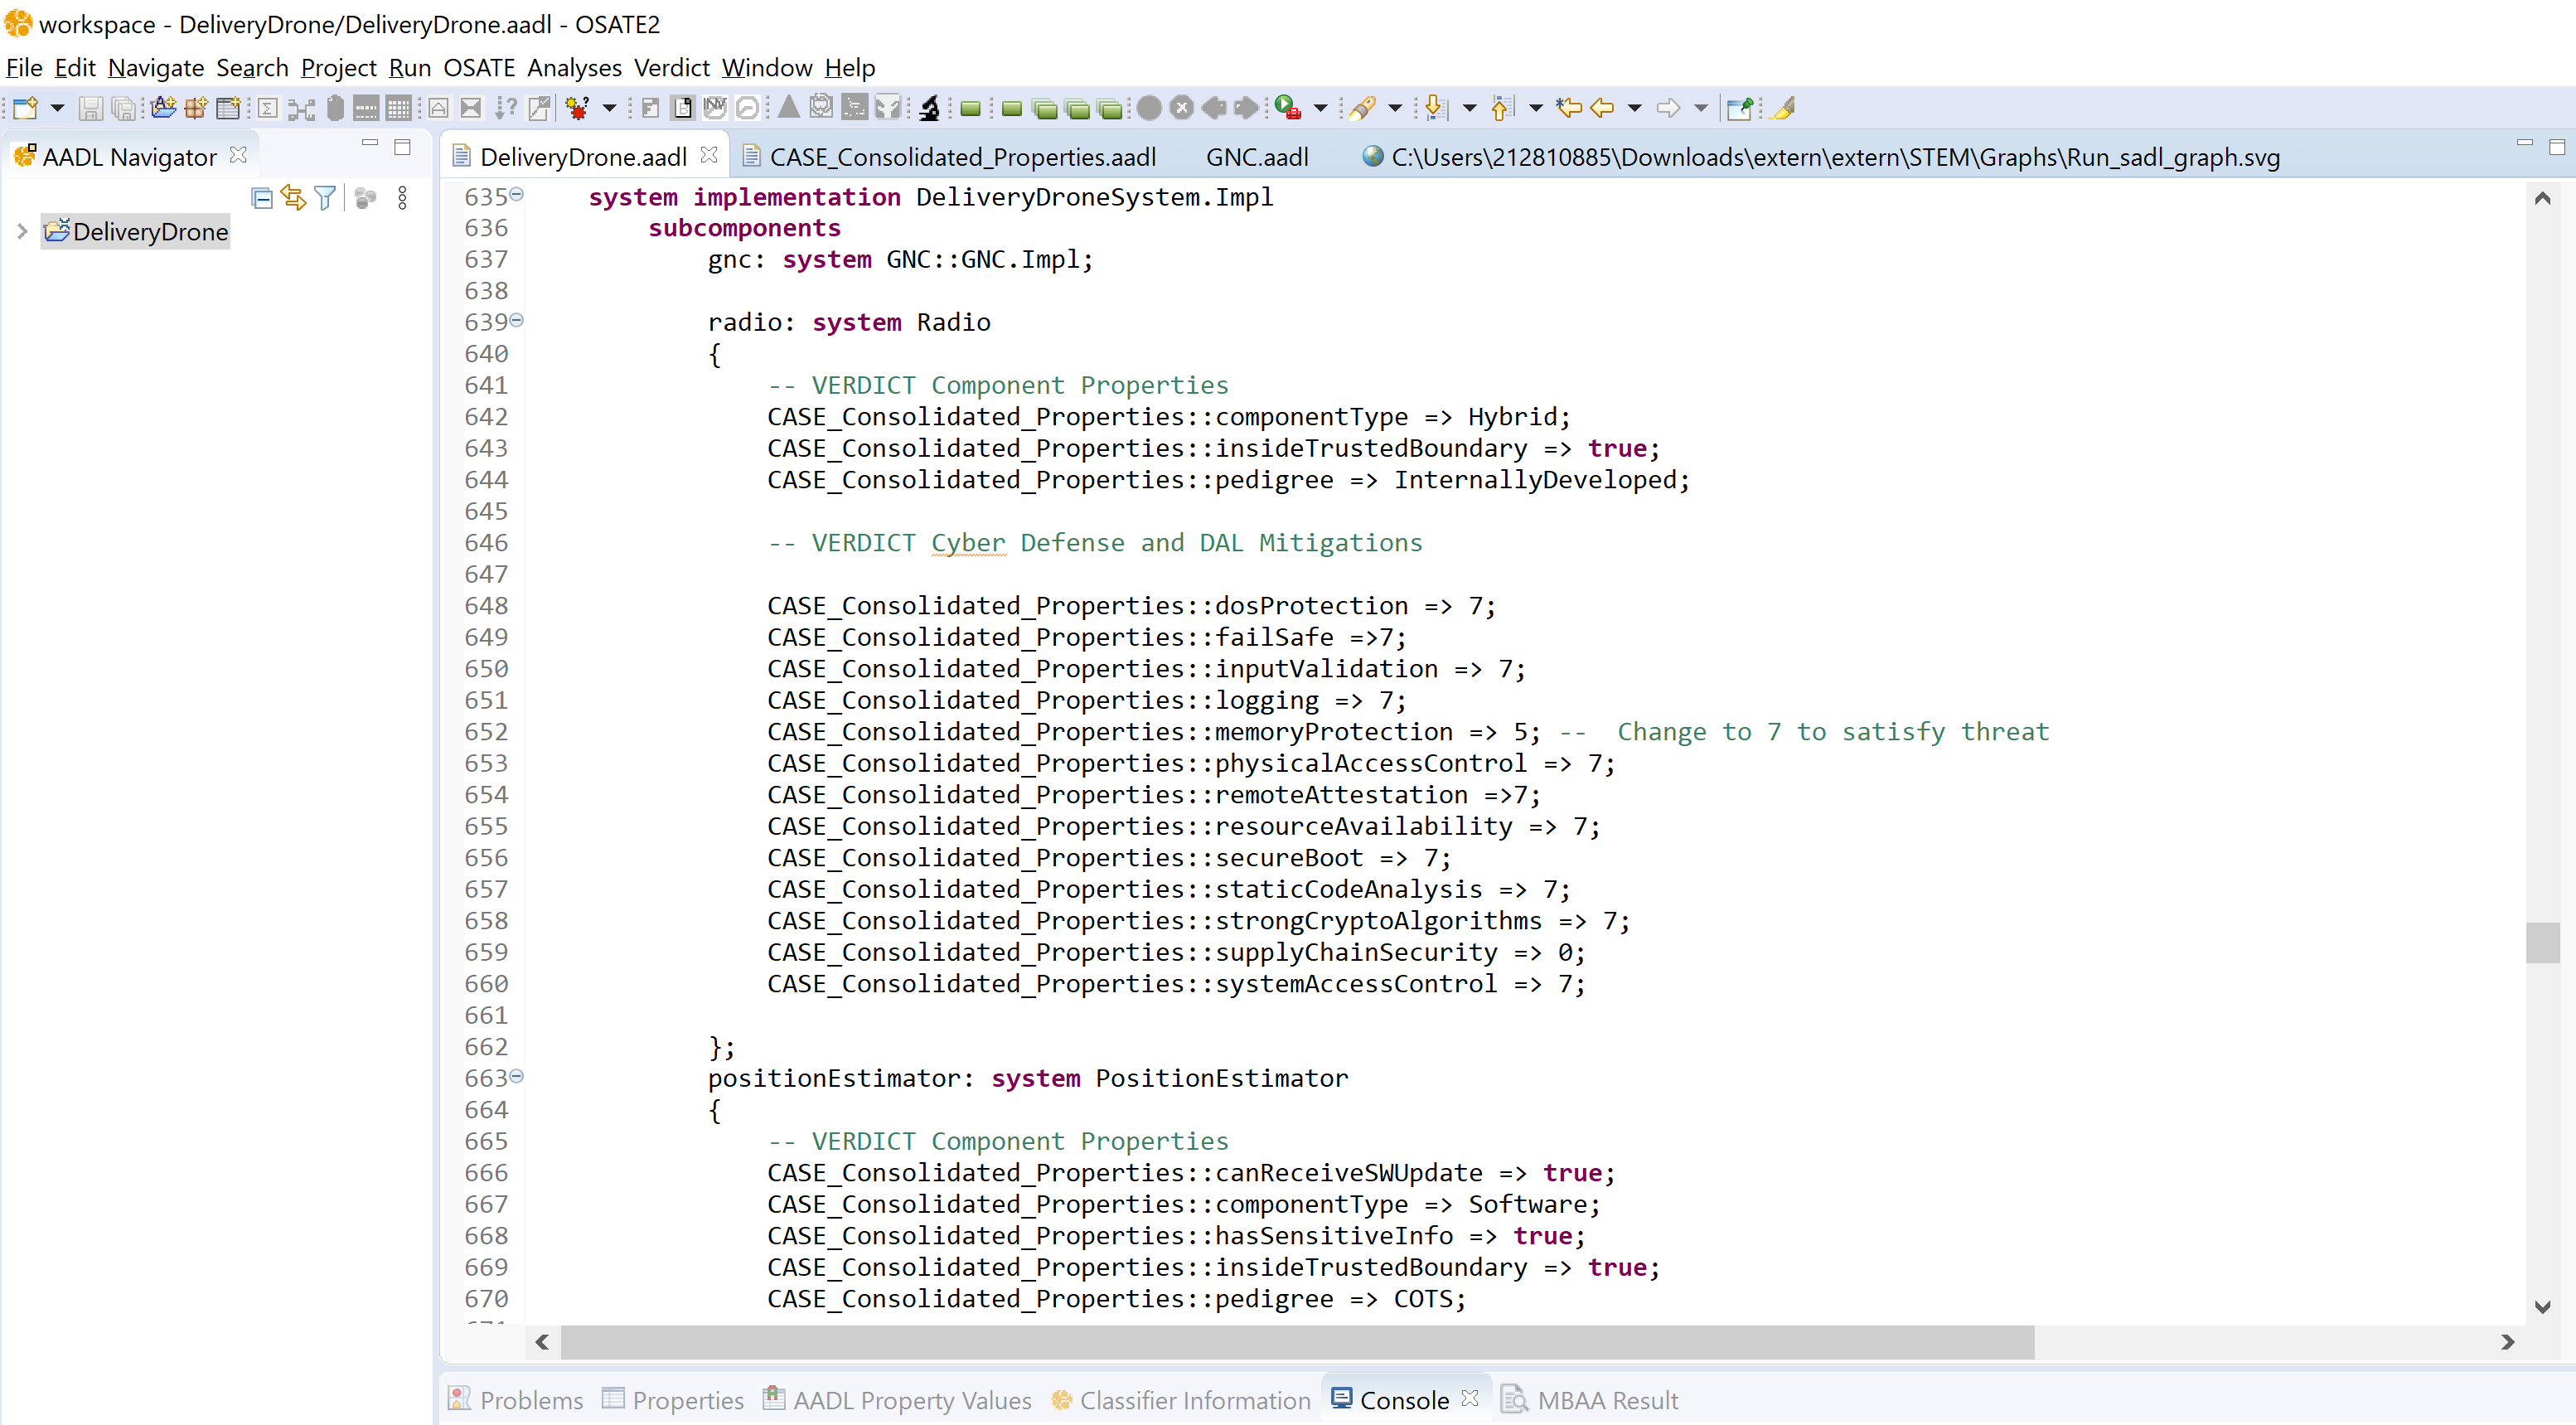The image size is (2576, 1425).
Task: Click the vertical scrollbar thumb in editor
Action: 2542,942
